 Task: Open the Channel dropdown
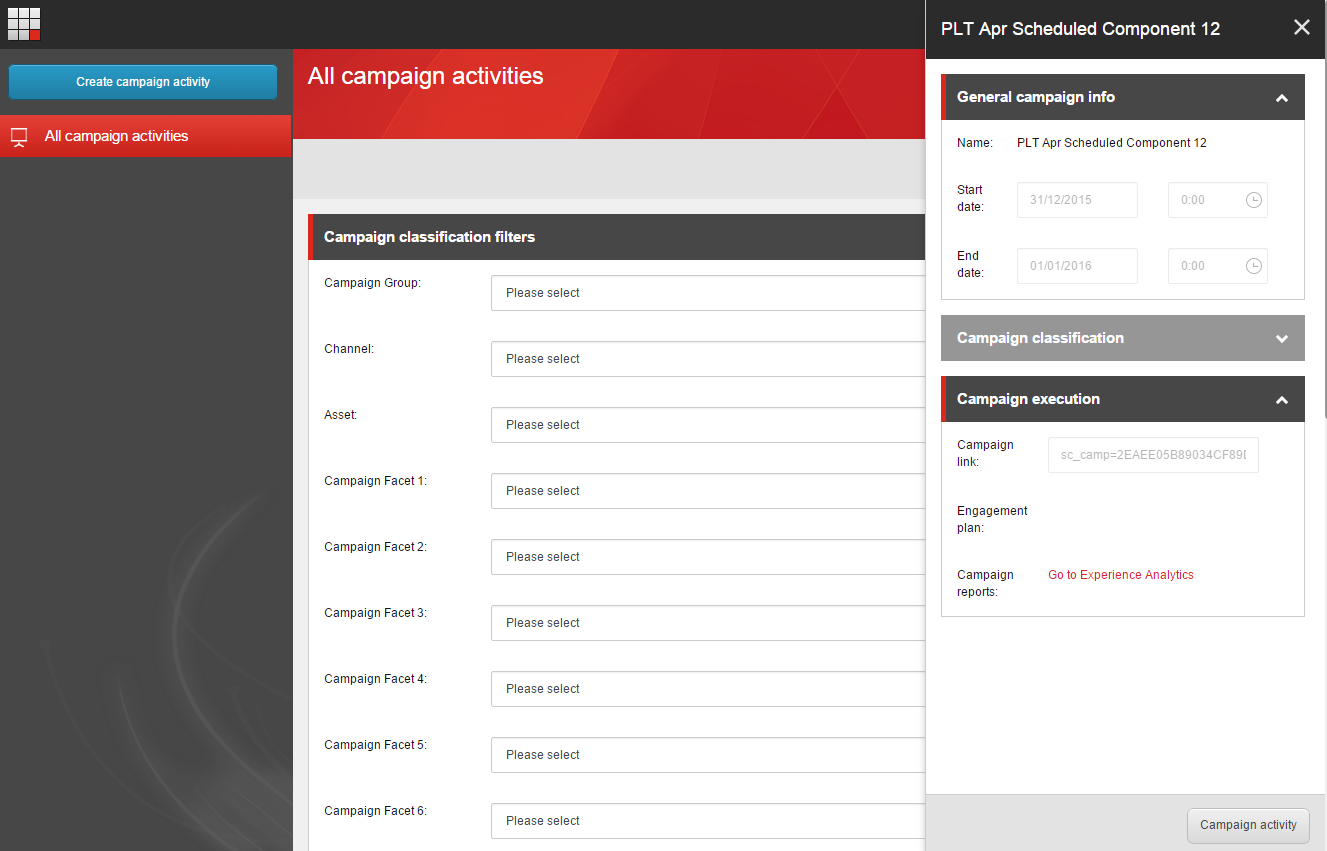708,359
